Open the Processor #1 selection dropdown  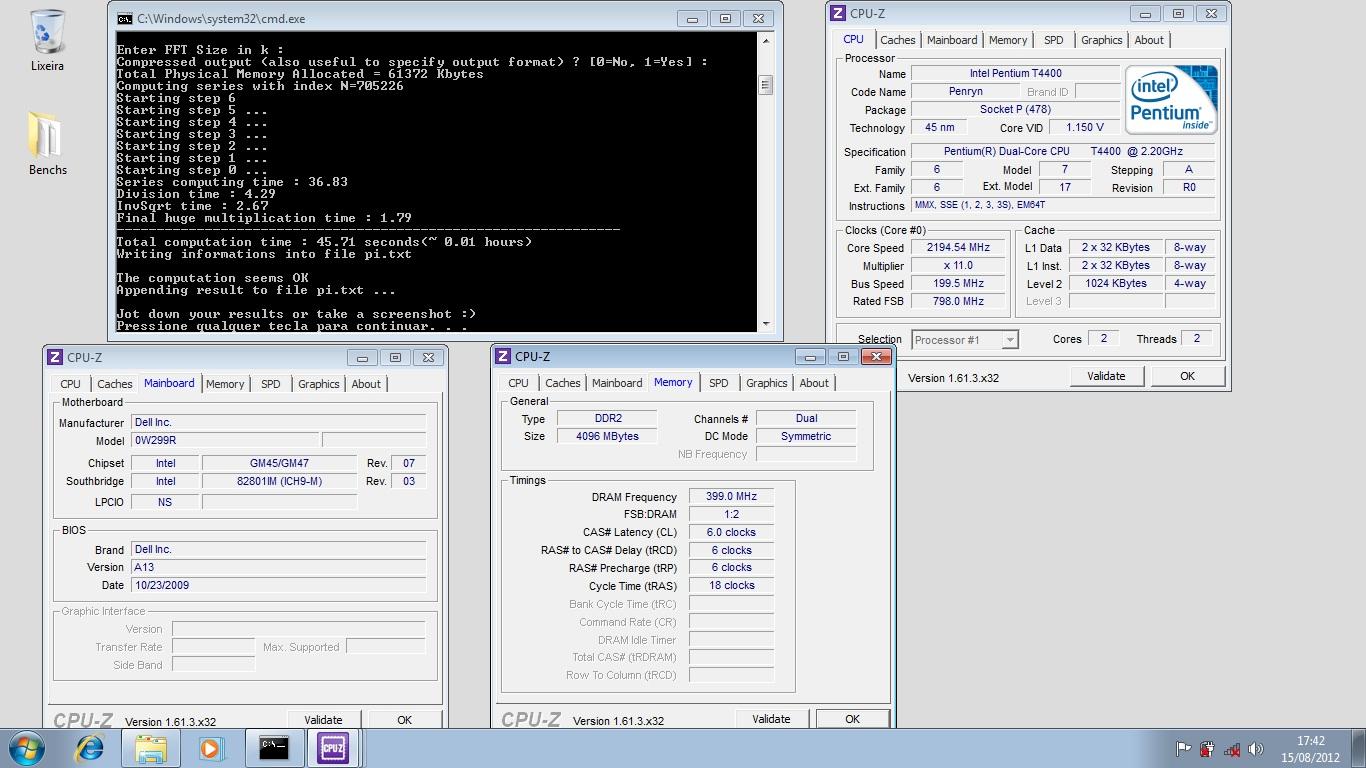[x=965, y=340]
